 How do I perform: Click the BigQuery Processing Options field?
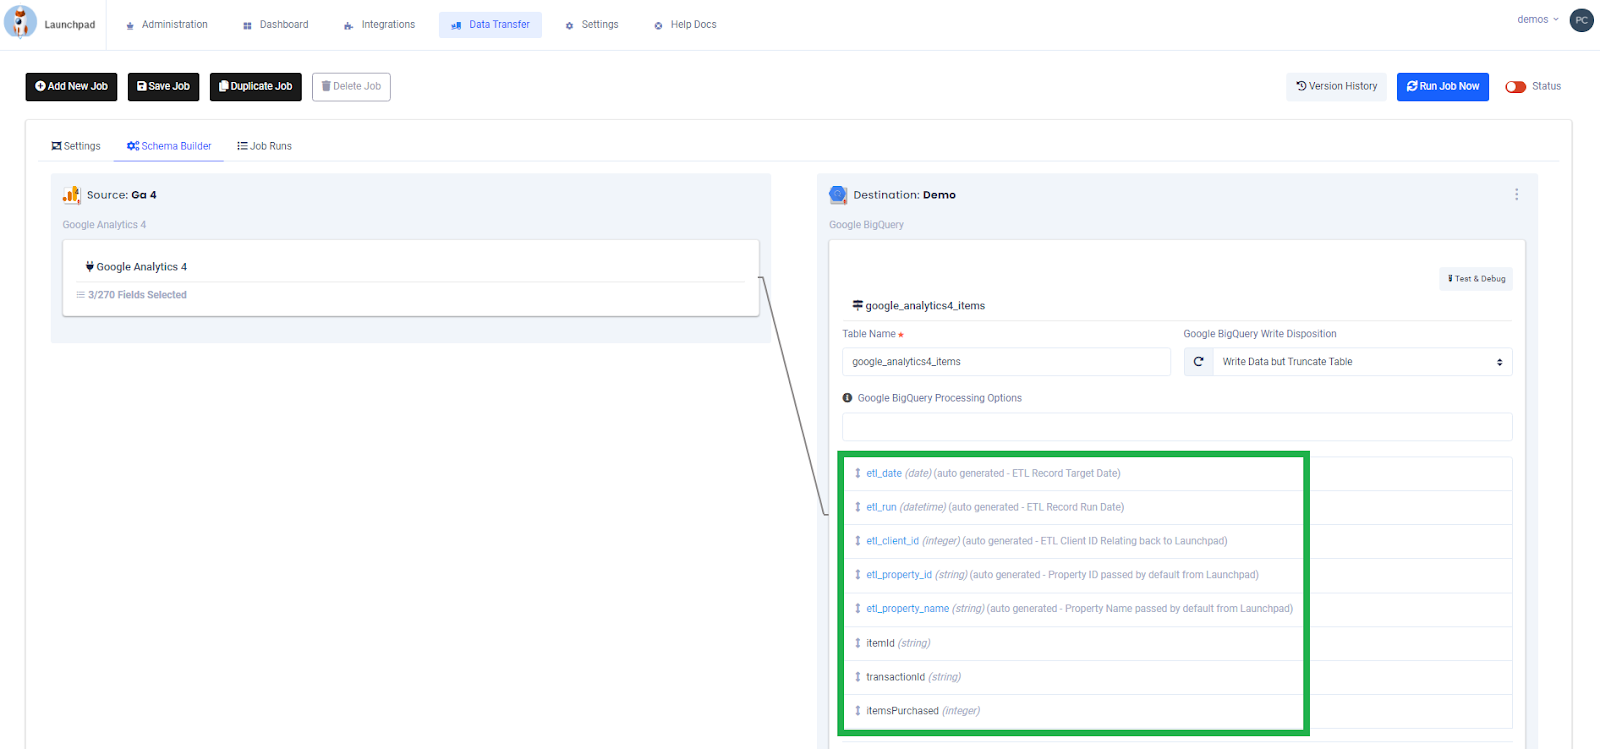(1177, 427)
